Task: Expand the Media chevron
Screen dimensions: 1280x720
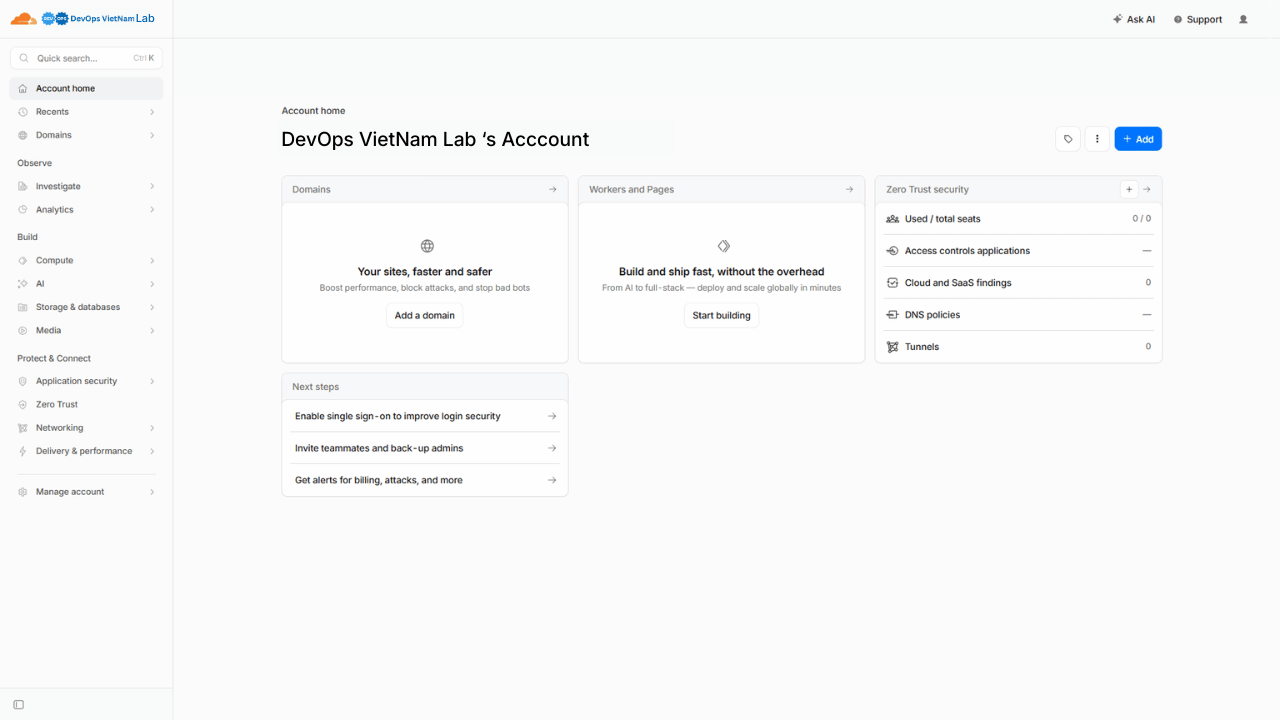Action: [152, 330]
